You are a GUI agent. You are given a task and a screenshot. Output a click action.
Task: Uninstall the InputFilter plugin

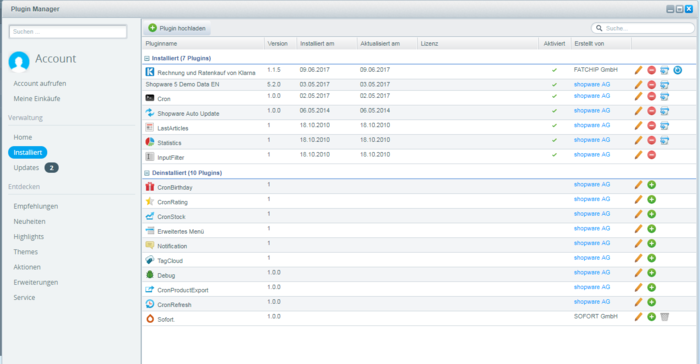coord(651,155)
